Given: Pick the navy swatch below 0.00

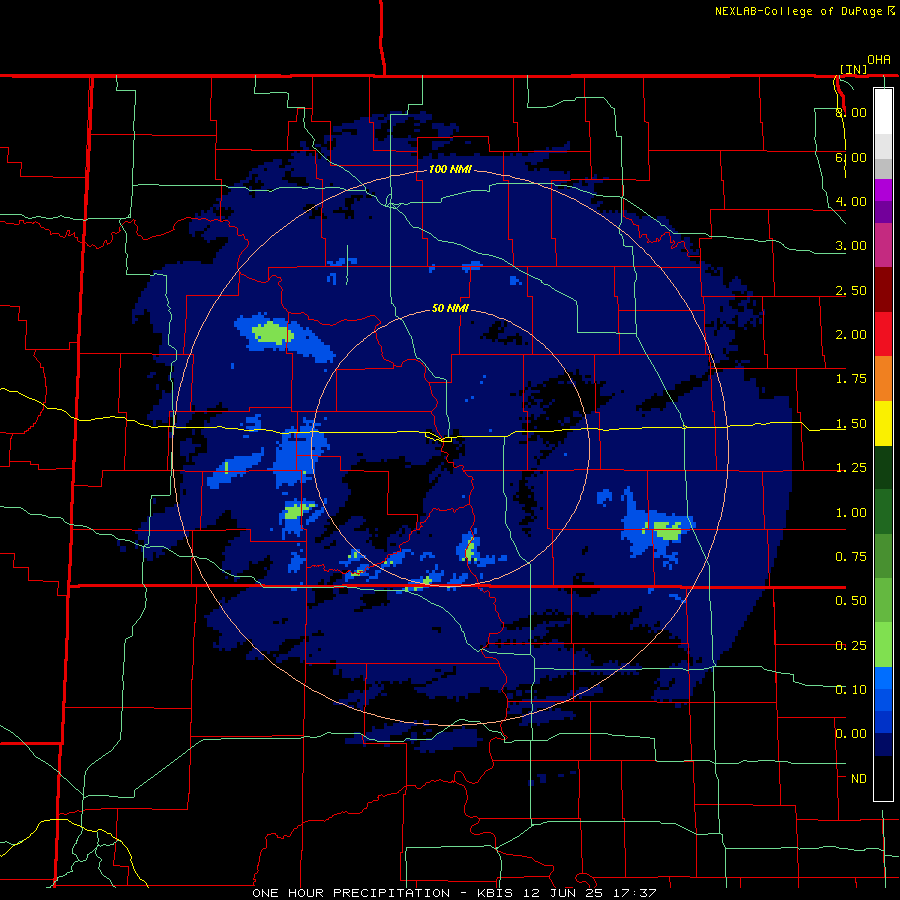Looking at the screenshot, I should click(883, 744).
